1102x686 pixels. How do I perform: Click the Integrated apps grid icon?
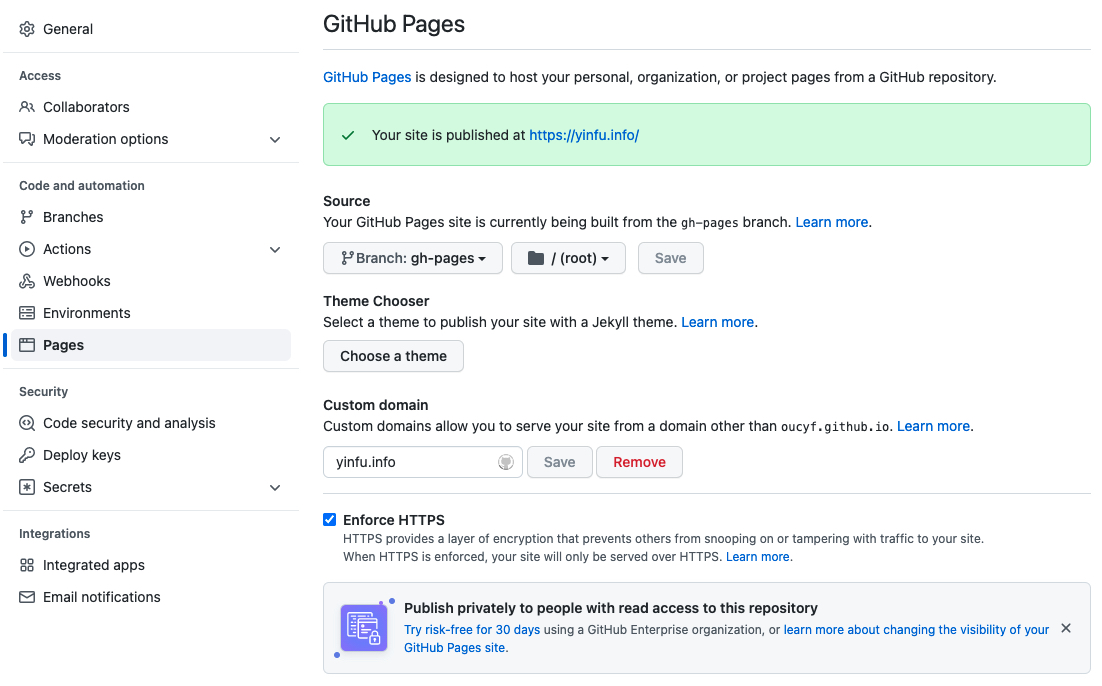click(27, 565)
